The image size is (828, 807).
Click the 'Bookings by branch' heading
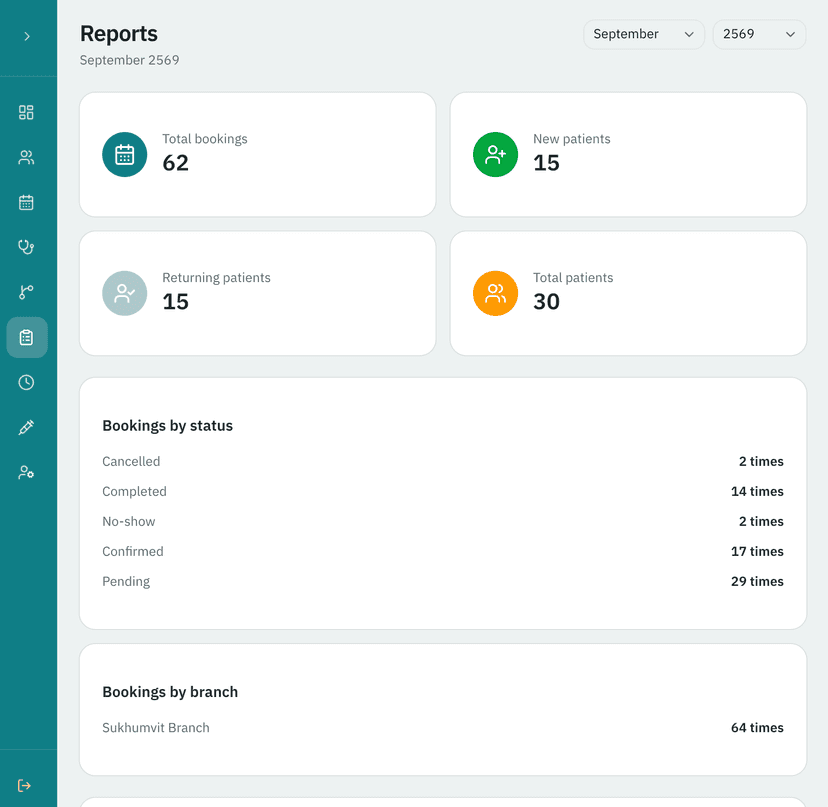click(x=170, y=692)
